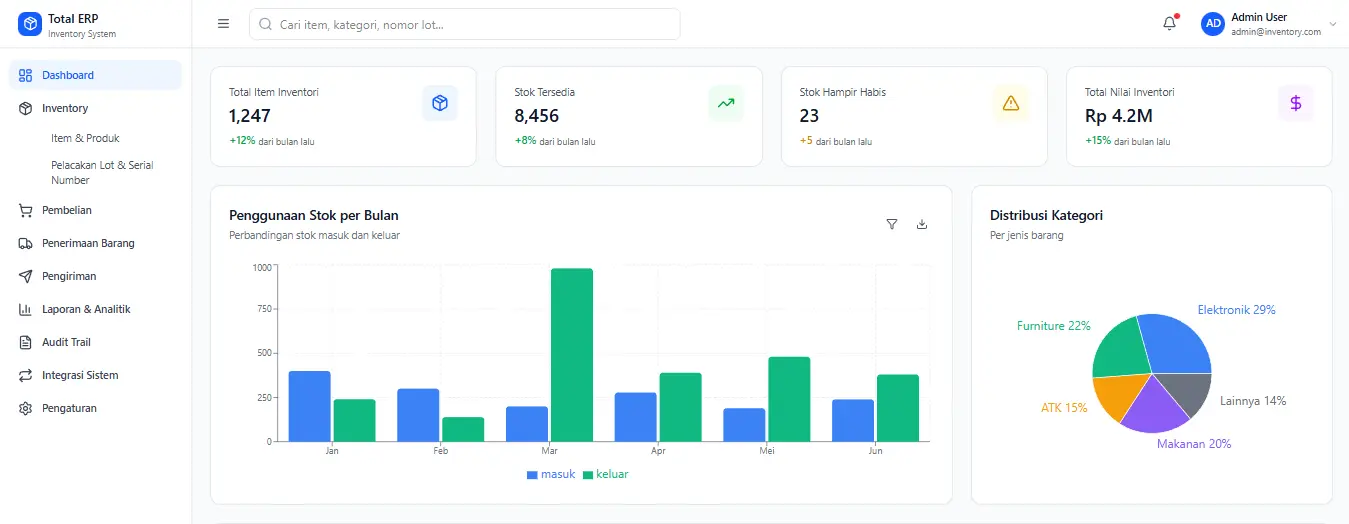Screen dimensions: 1349x524
Task: Click the dollar icon on Total Nilai Inventori
Action: click(x=1295, y=103)
